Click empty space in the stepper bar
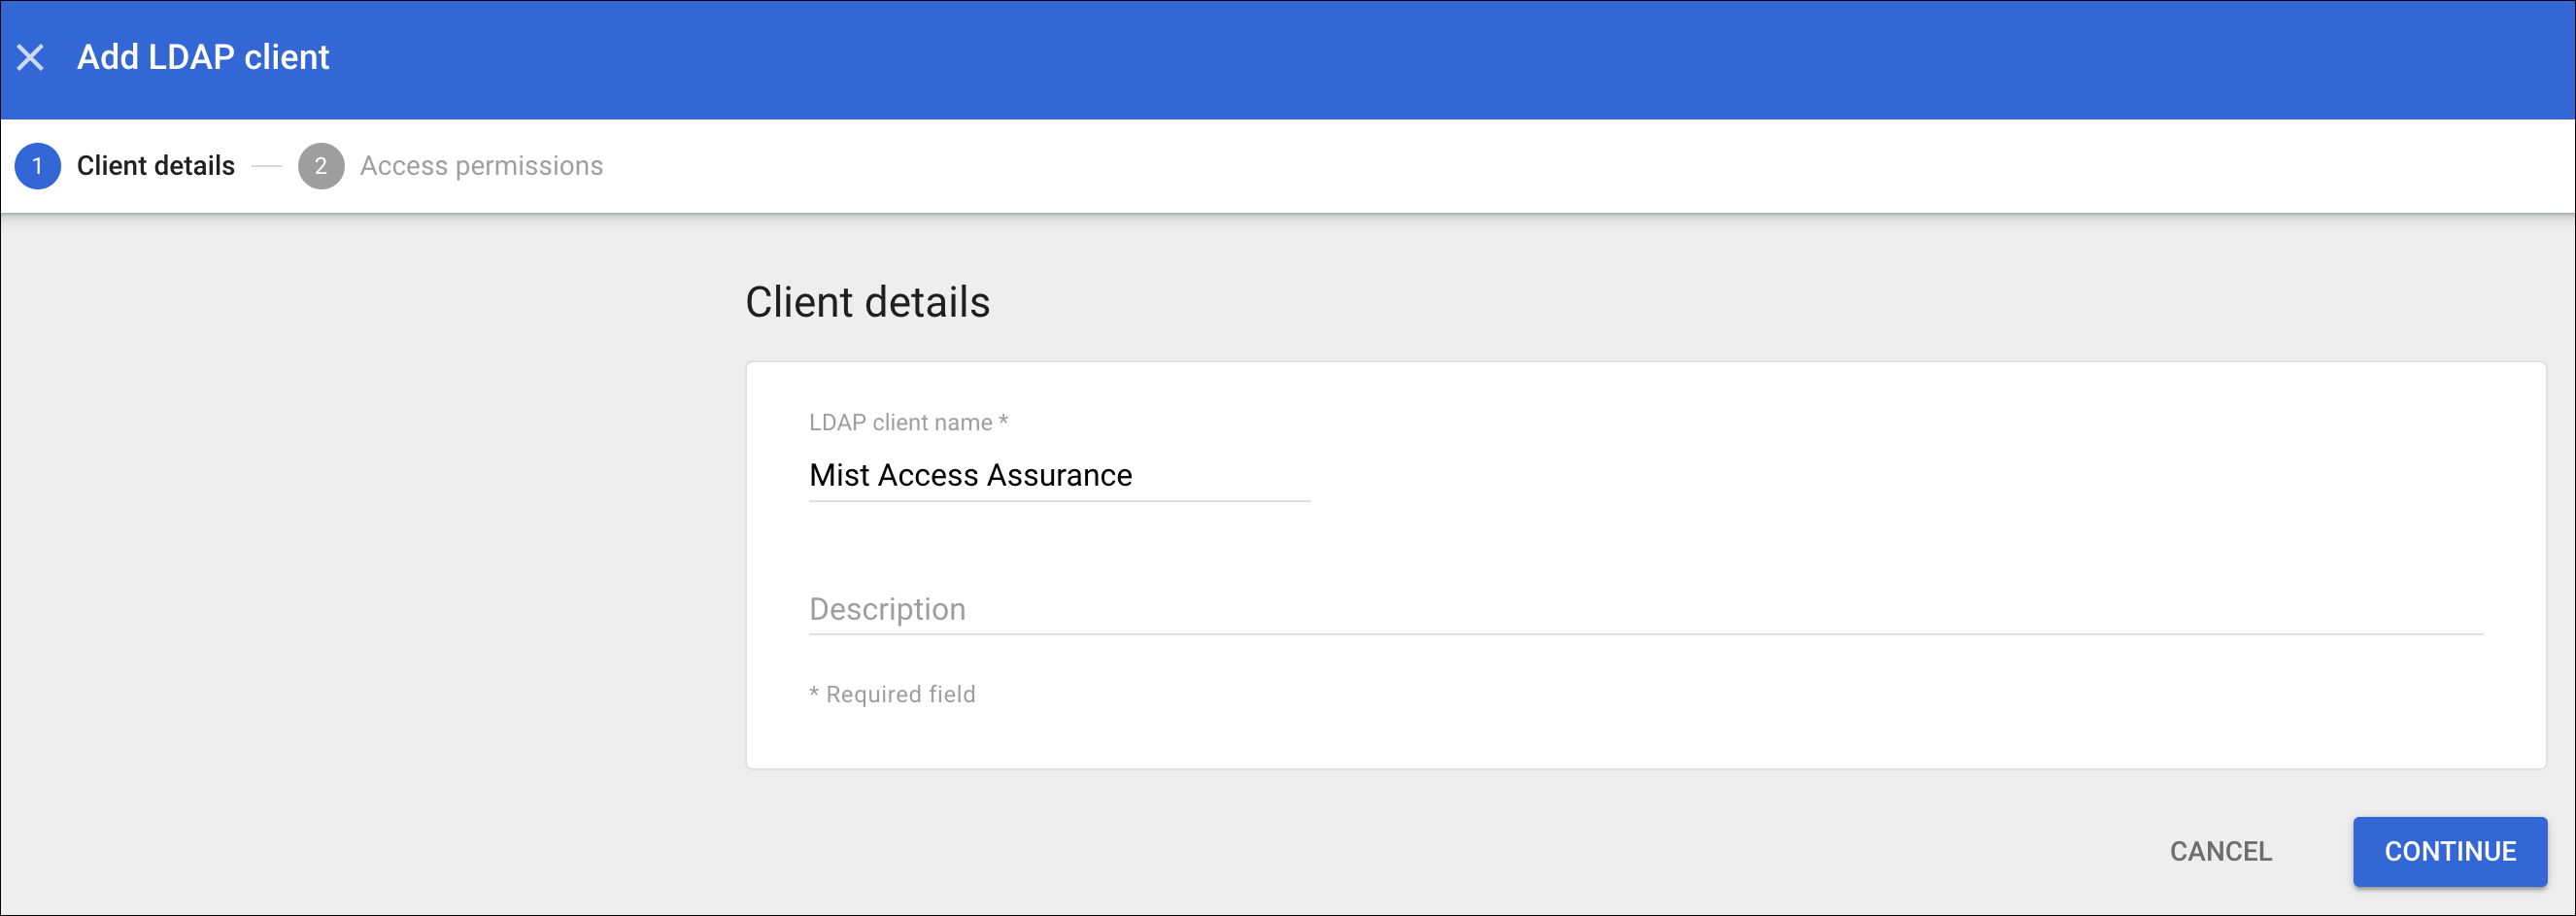This screenshot has height=916, width=2576. coord(1500,166)
